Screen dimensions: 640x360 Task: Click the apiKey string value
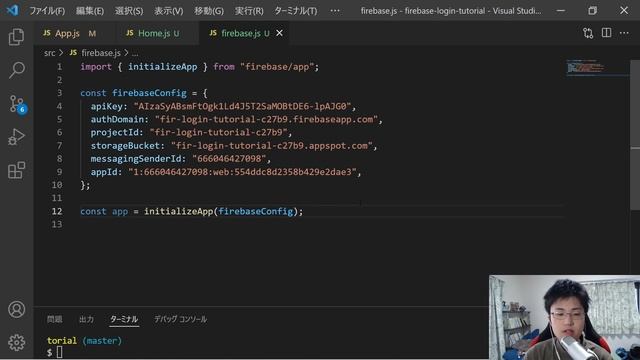(242, 107)
